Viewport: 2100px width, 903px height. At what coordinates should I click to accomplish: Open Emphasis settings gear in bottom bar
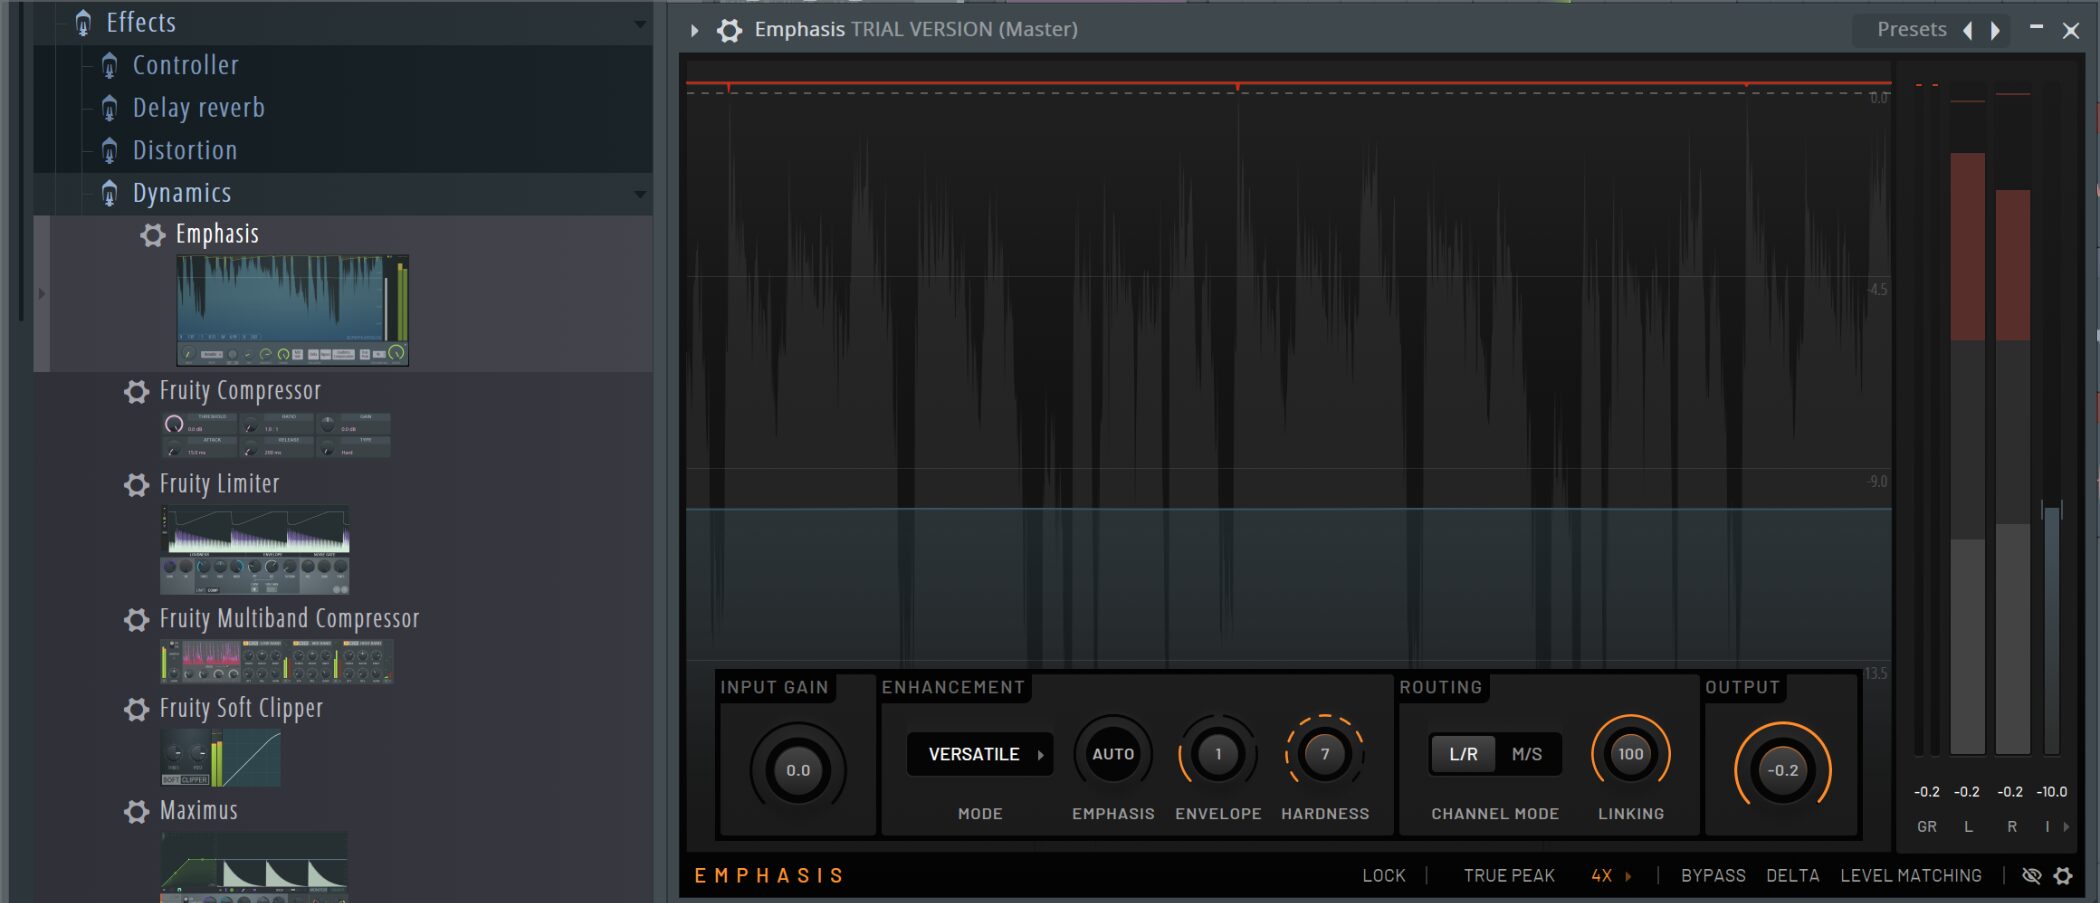pos(2063,876)
